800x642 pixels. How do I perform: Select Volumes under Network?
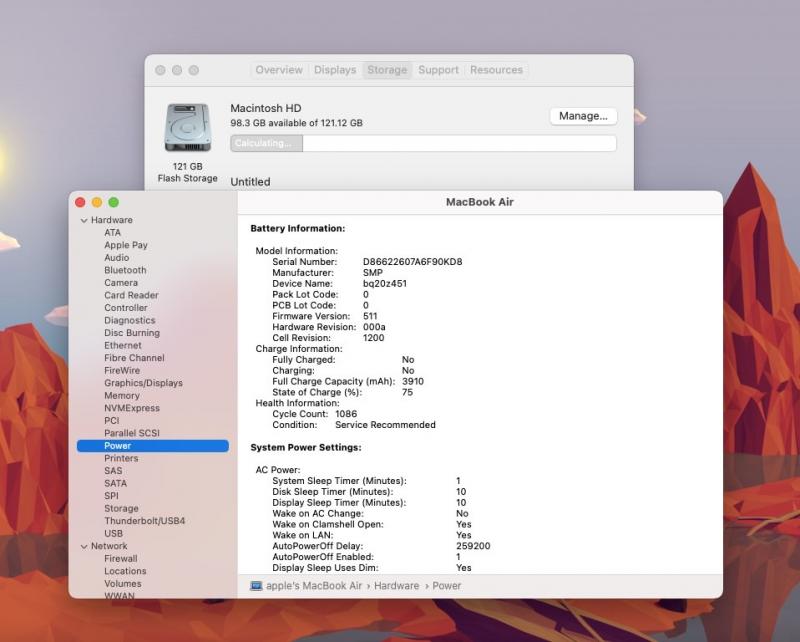[122, 584]
